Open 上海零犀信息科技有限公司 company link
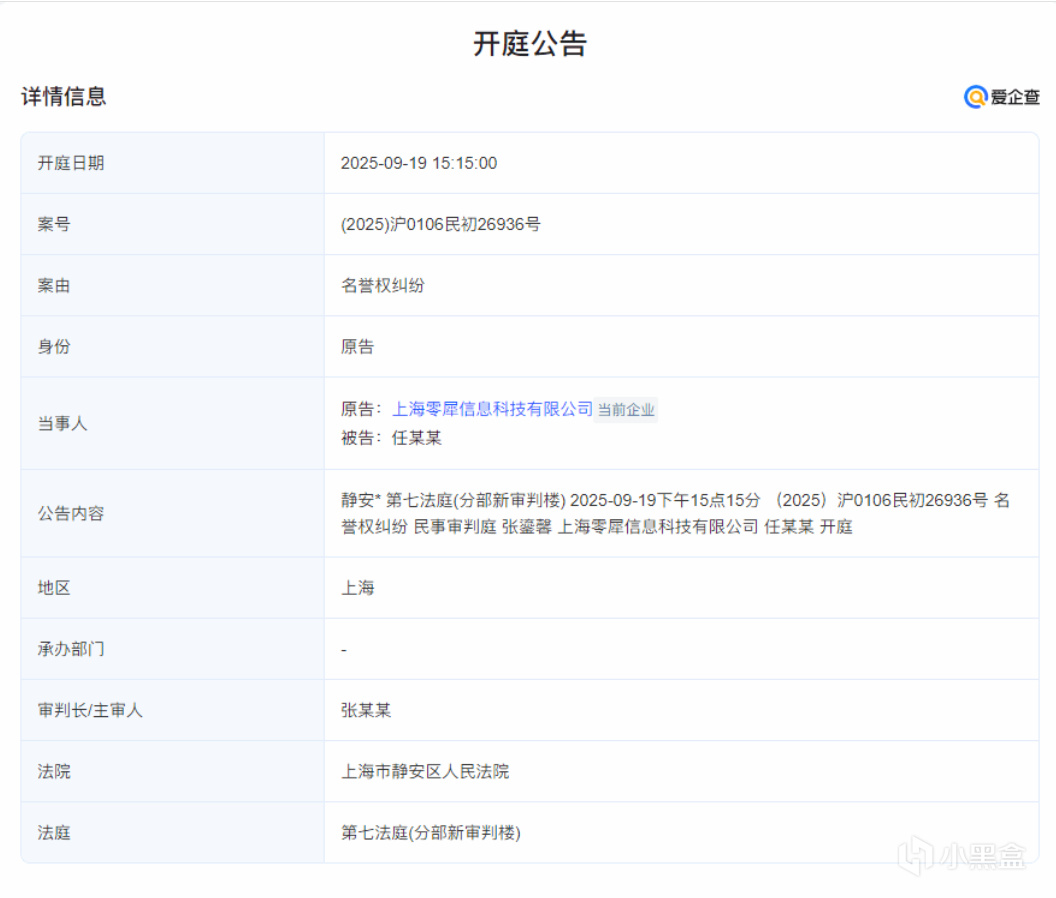This screenshot has width=1056, height=898. (x=492, y=409)
